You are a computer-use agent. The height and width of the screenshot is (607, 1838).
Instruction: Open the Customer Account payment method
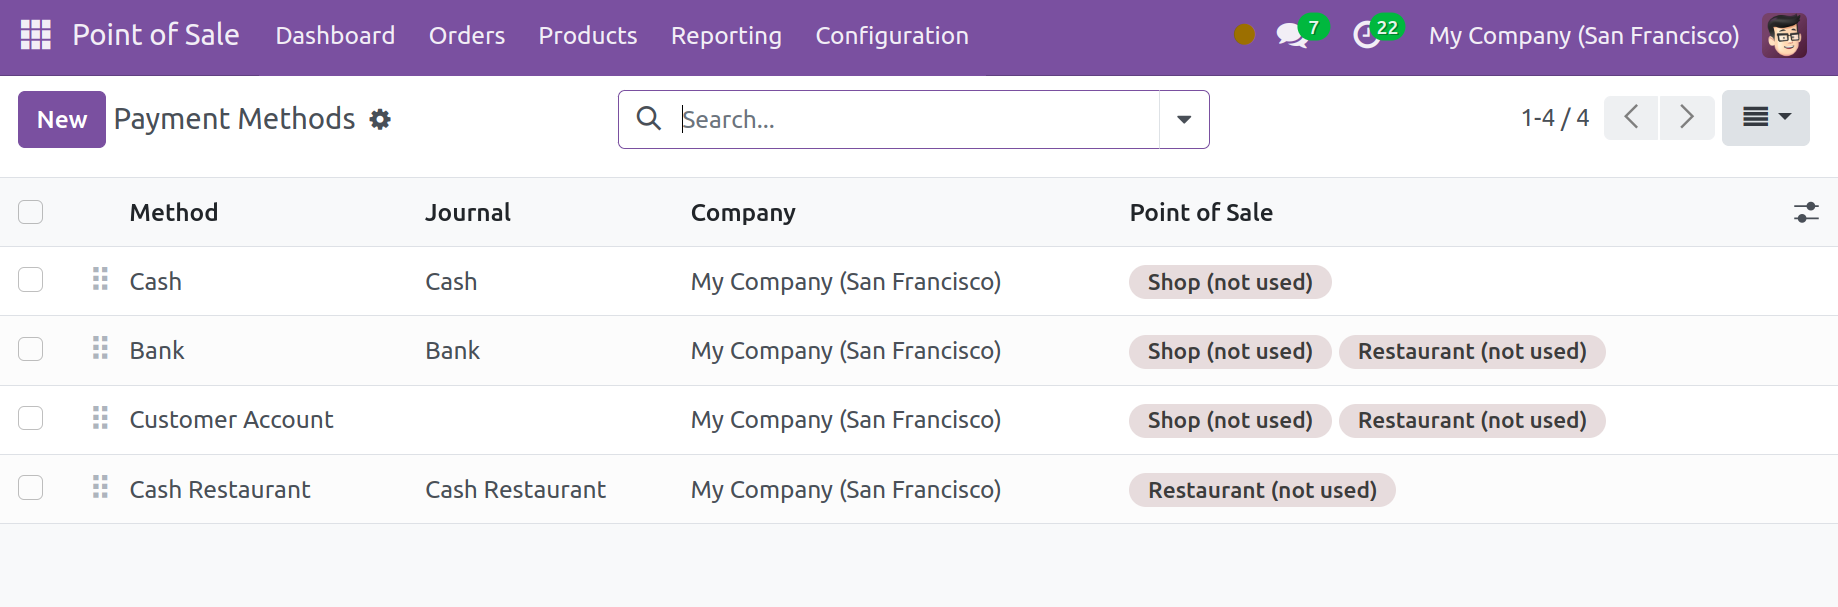tap(231, 420)
